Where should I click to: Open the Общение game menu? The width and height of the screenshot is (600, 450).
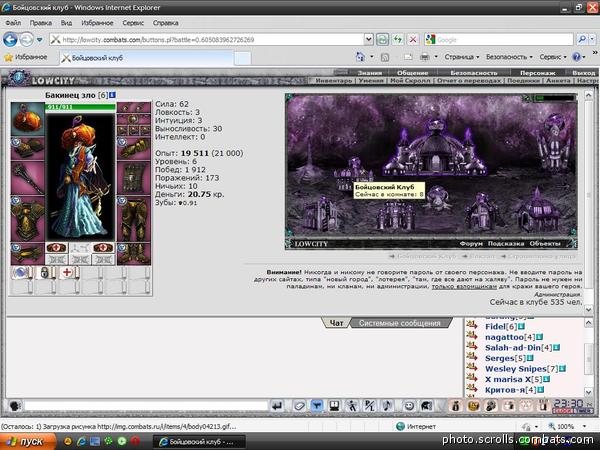412,73
